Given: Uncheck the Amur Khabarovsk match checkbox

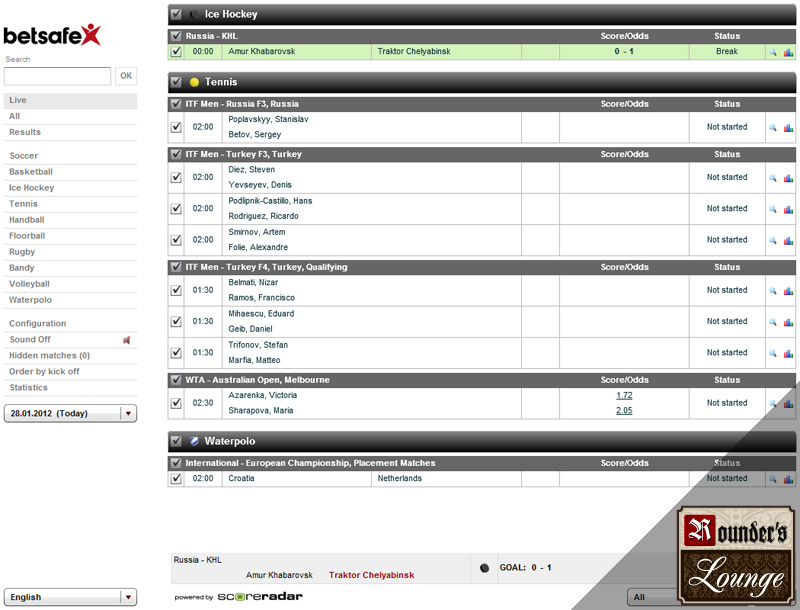Looking at the screenshot, I should [176, 52].
